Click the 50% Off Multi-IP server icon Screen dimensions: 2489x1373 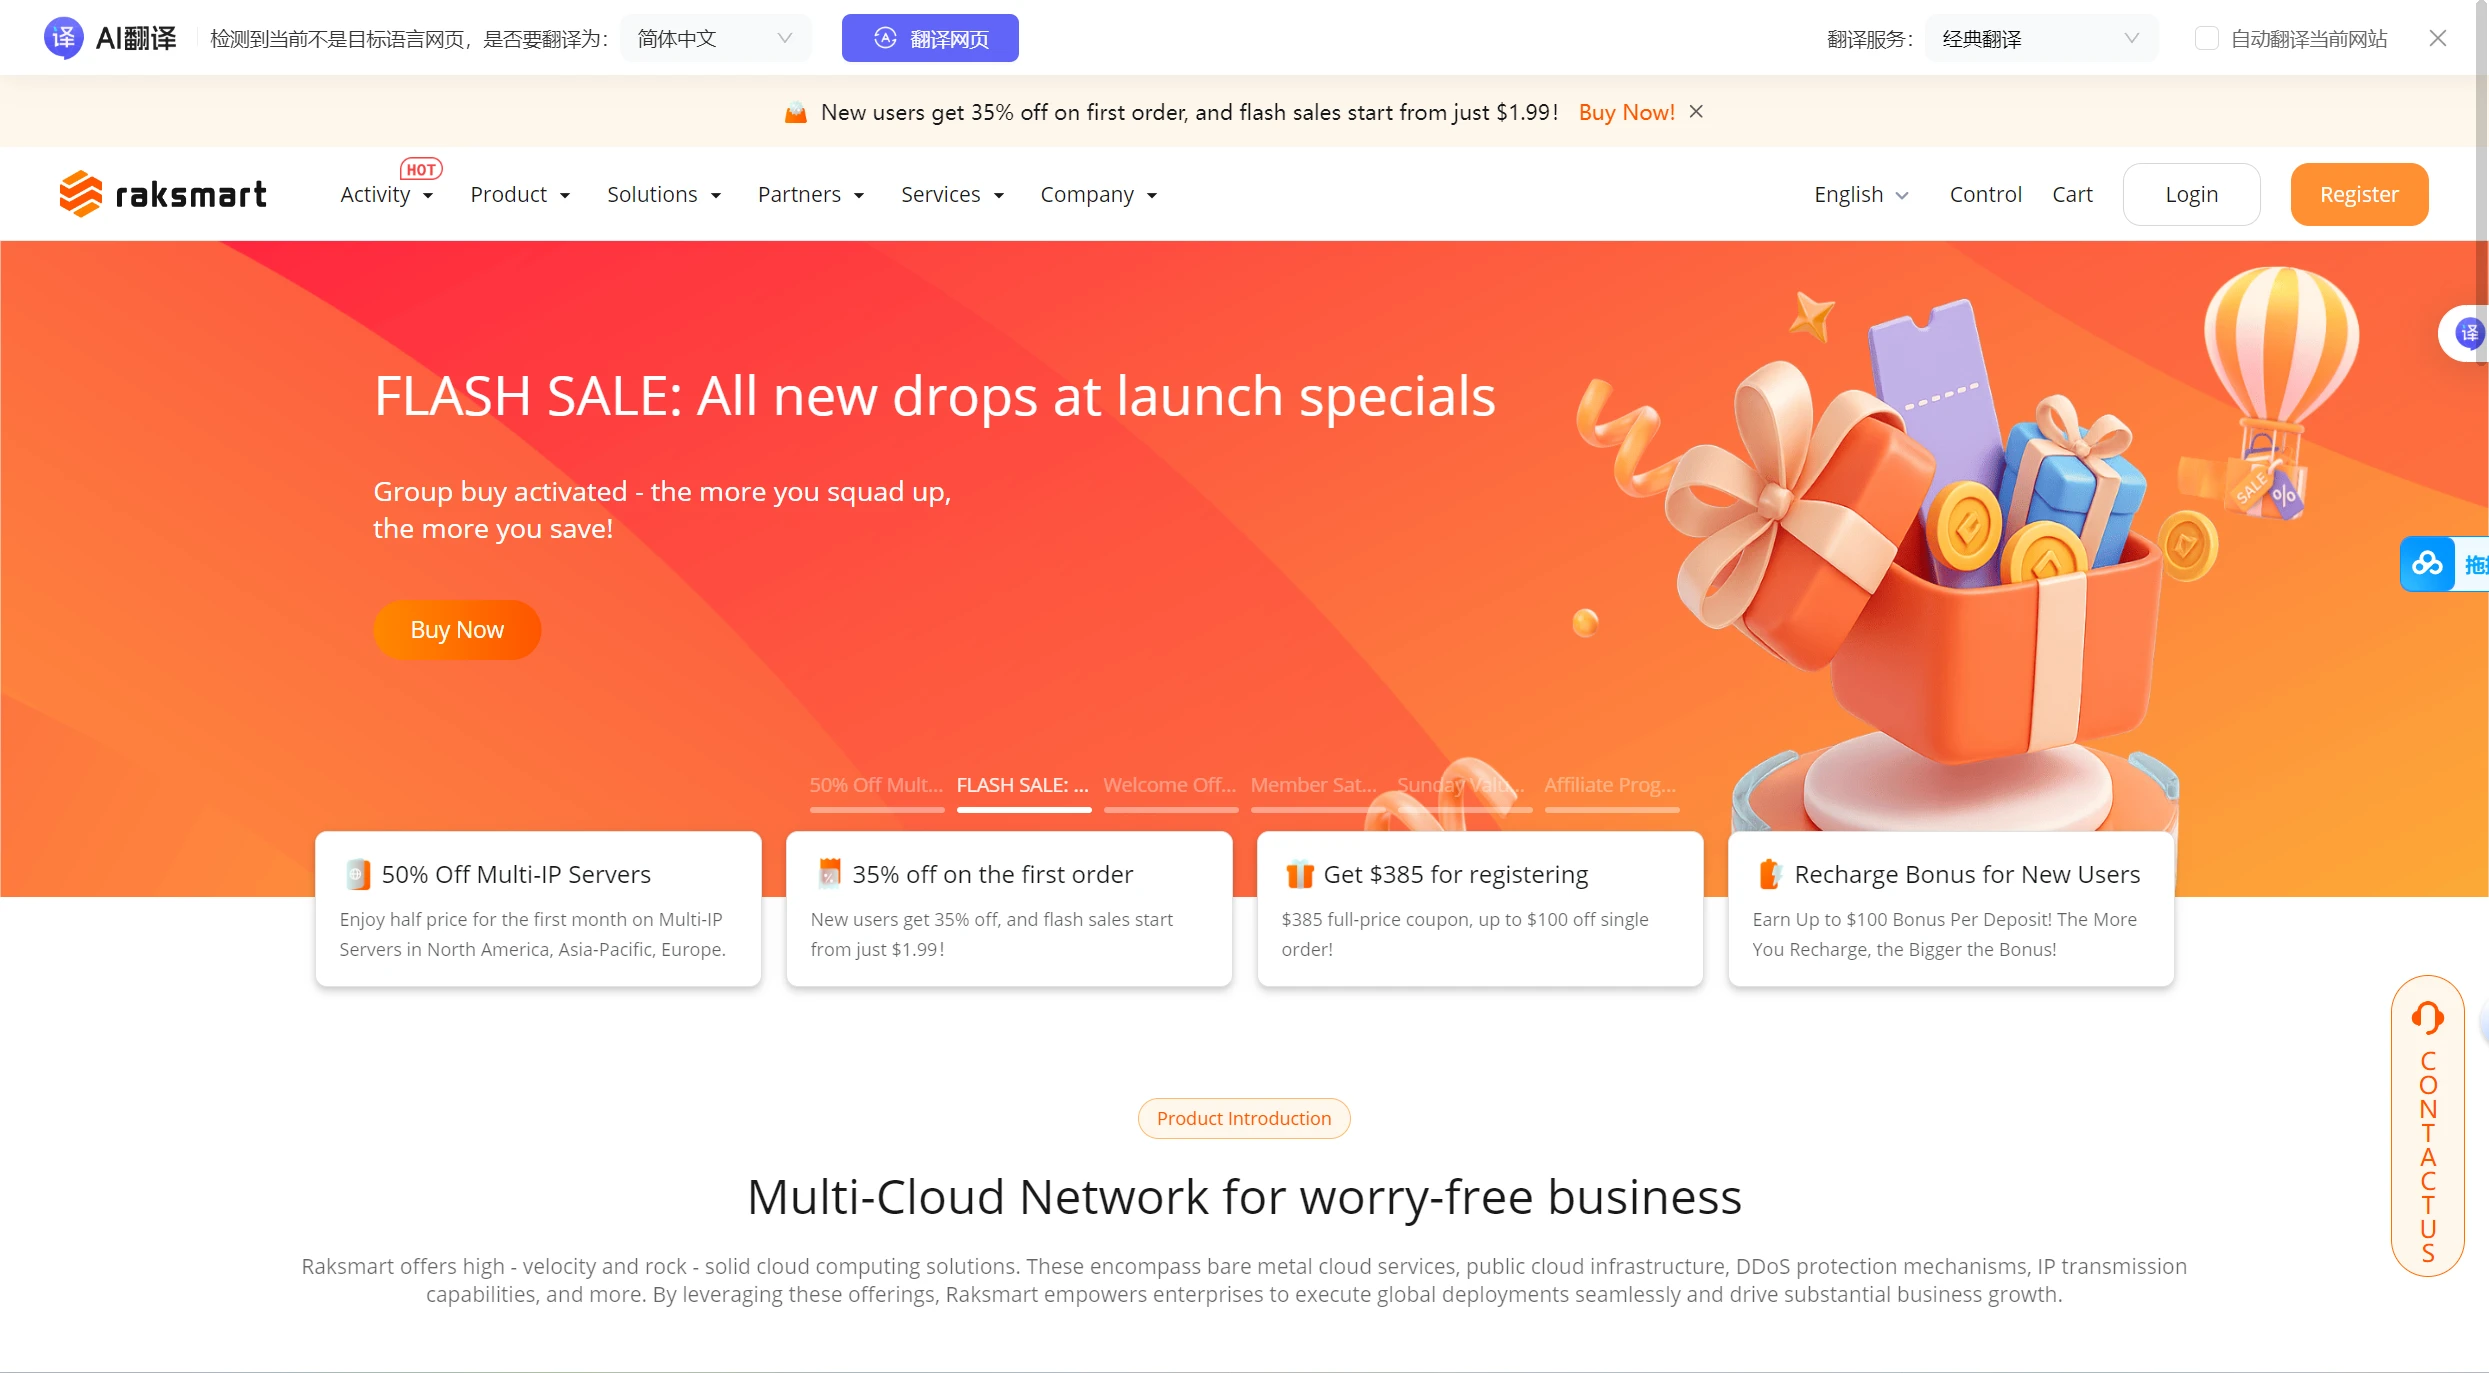click(x=357, y=874)
